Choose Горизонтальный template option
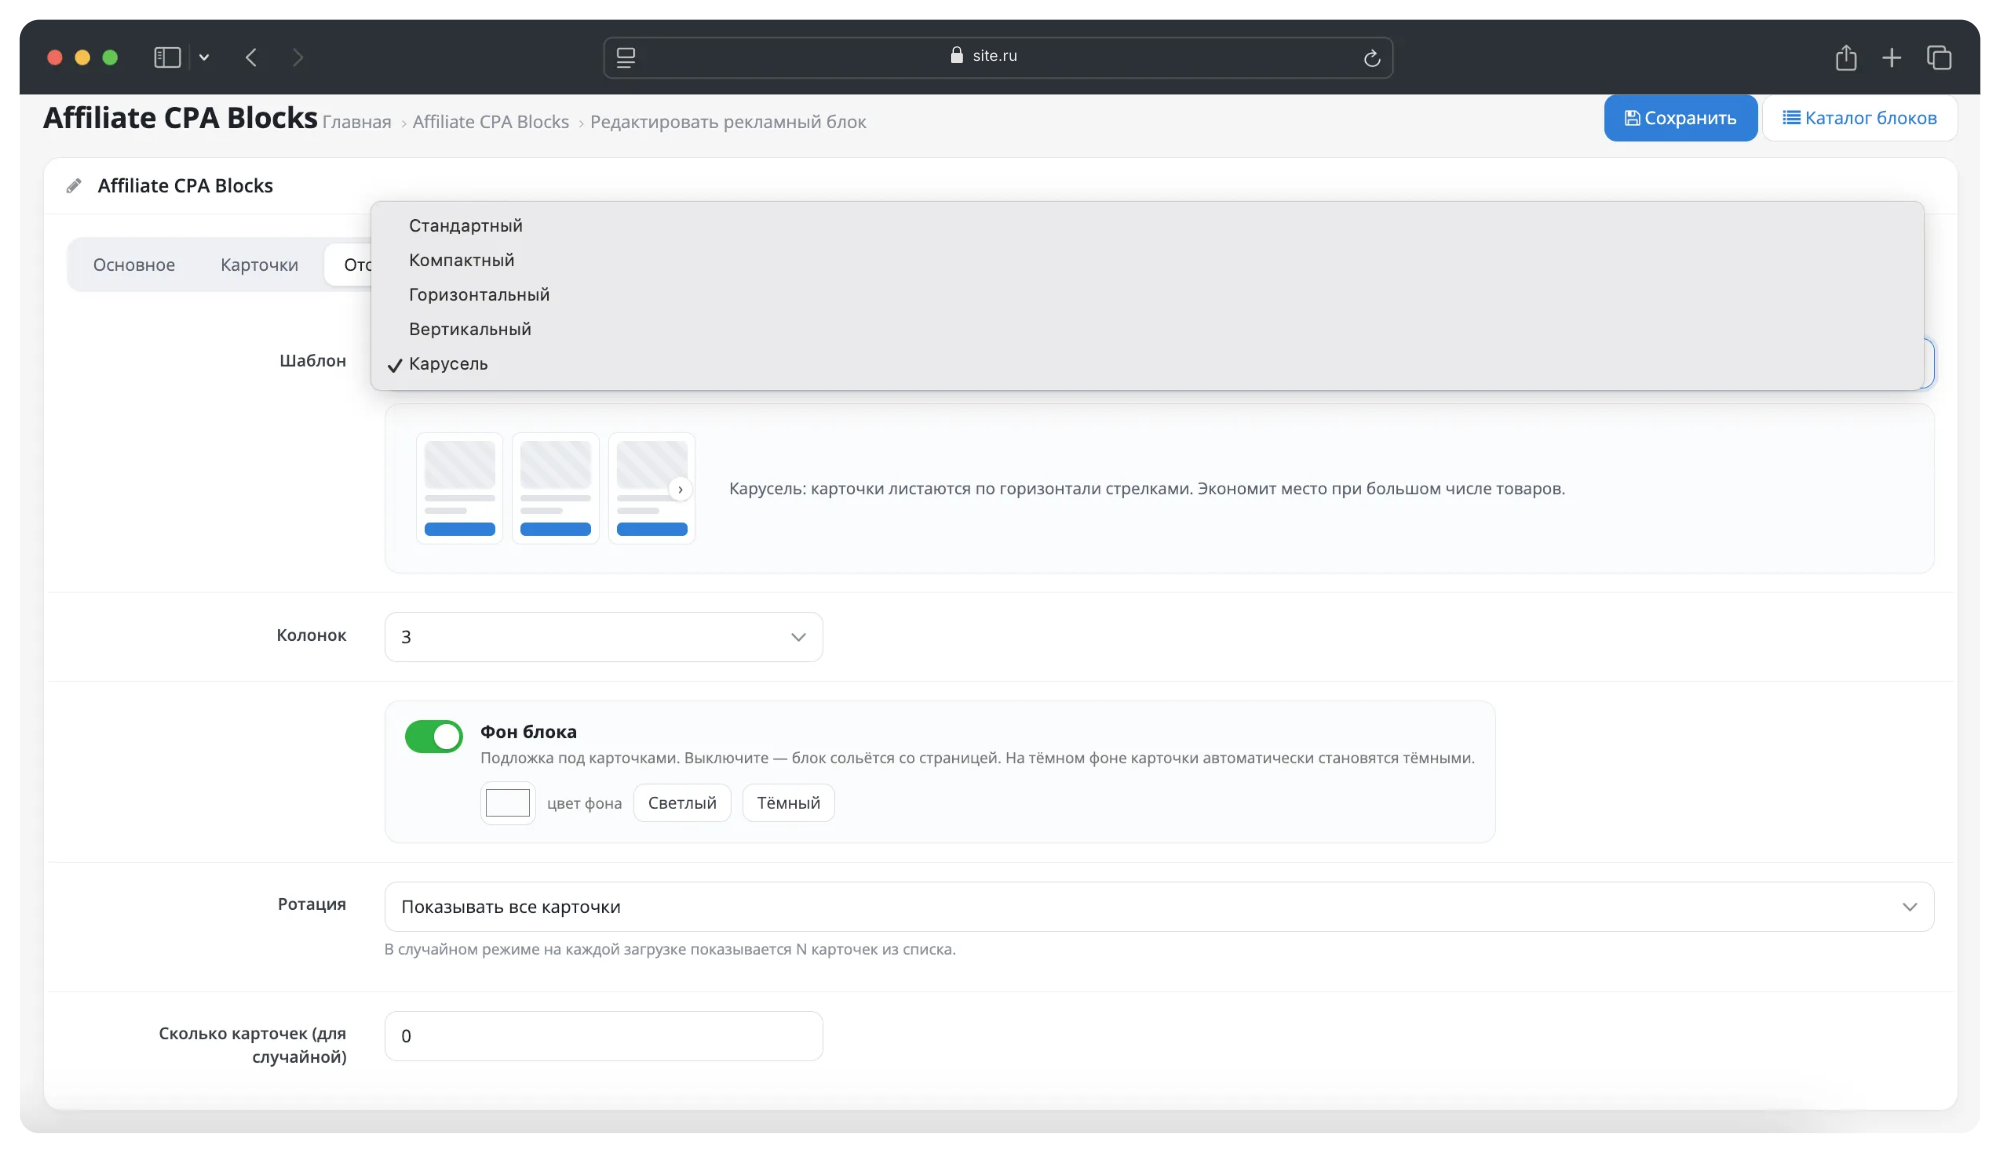Image resolution: width=2000 pixels, height=1153 pixels. click(1147, 295)
